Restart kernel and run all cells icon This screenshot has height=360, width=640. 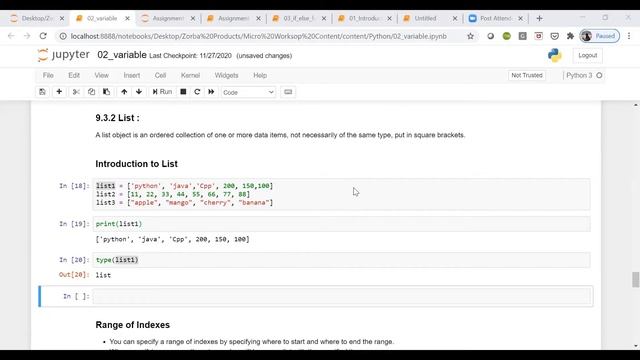tap(211, 92)
